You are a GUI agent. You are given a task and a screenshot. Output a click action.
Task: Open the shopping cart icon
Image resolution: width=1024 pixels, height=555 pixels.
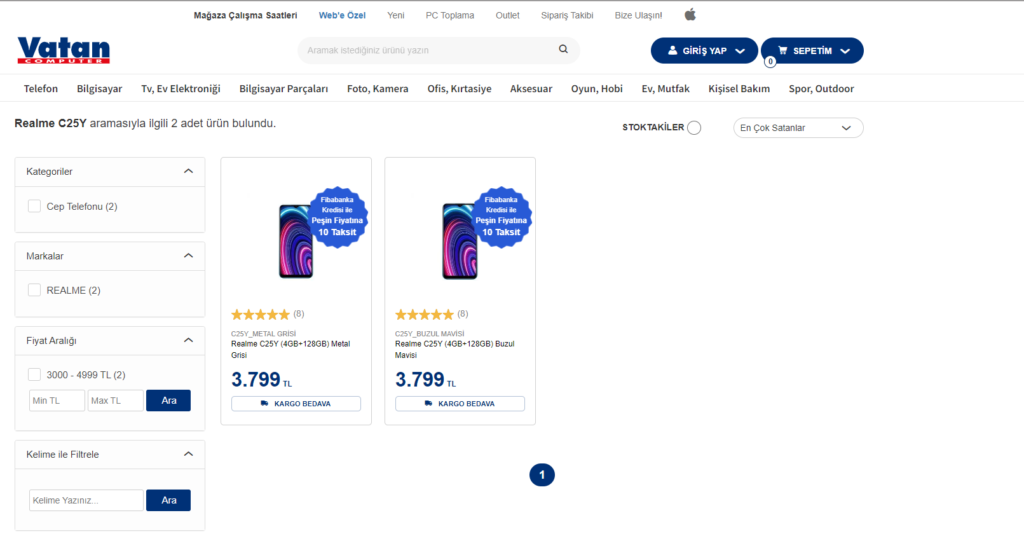[x=782, y=51]
